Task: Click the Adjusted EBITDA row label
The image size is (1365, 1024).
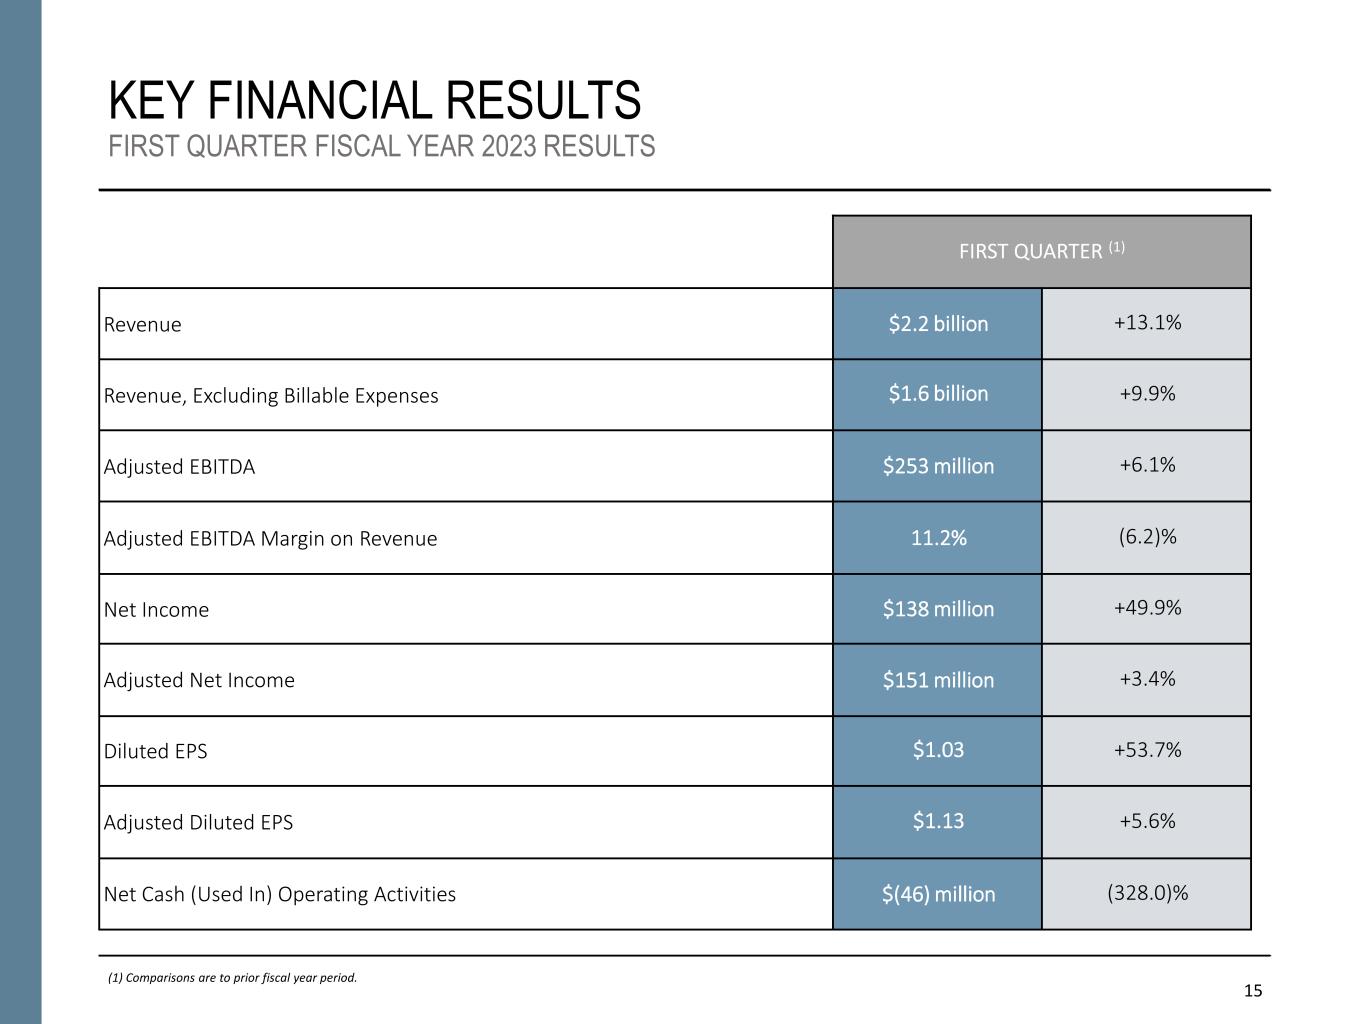Action: tap(179, 467)
